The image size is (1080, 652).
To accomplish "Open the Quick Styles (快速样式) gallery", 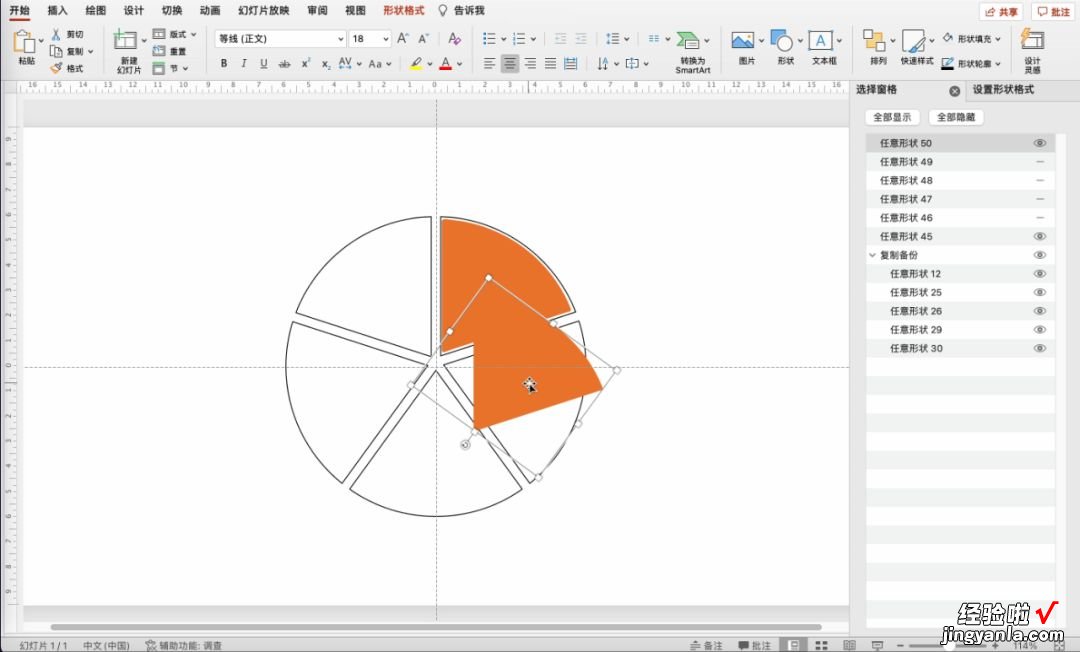I will 917,47.
